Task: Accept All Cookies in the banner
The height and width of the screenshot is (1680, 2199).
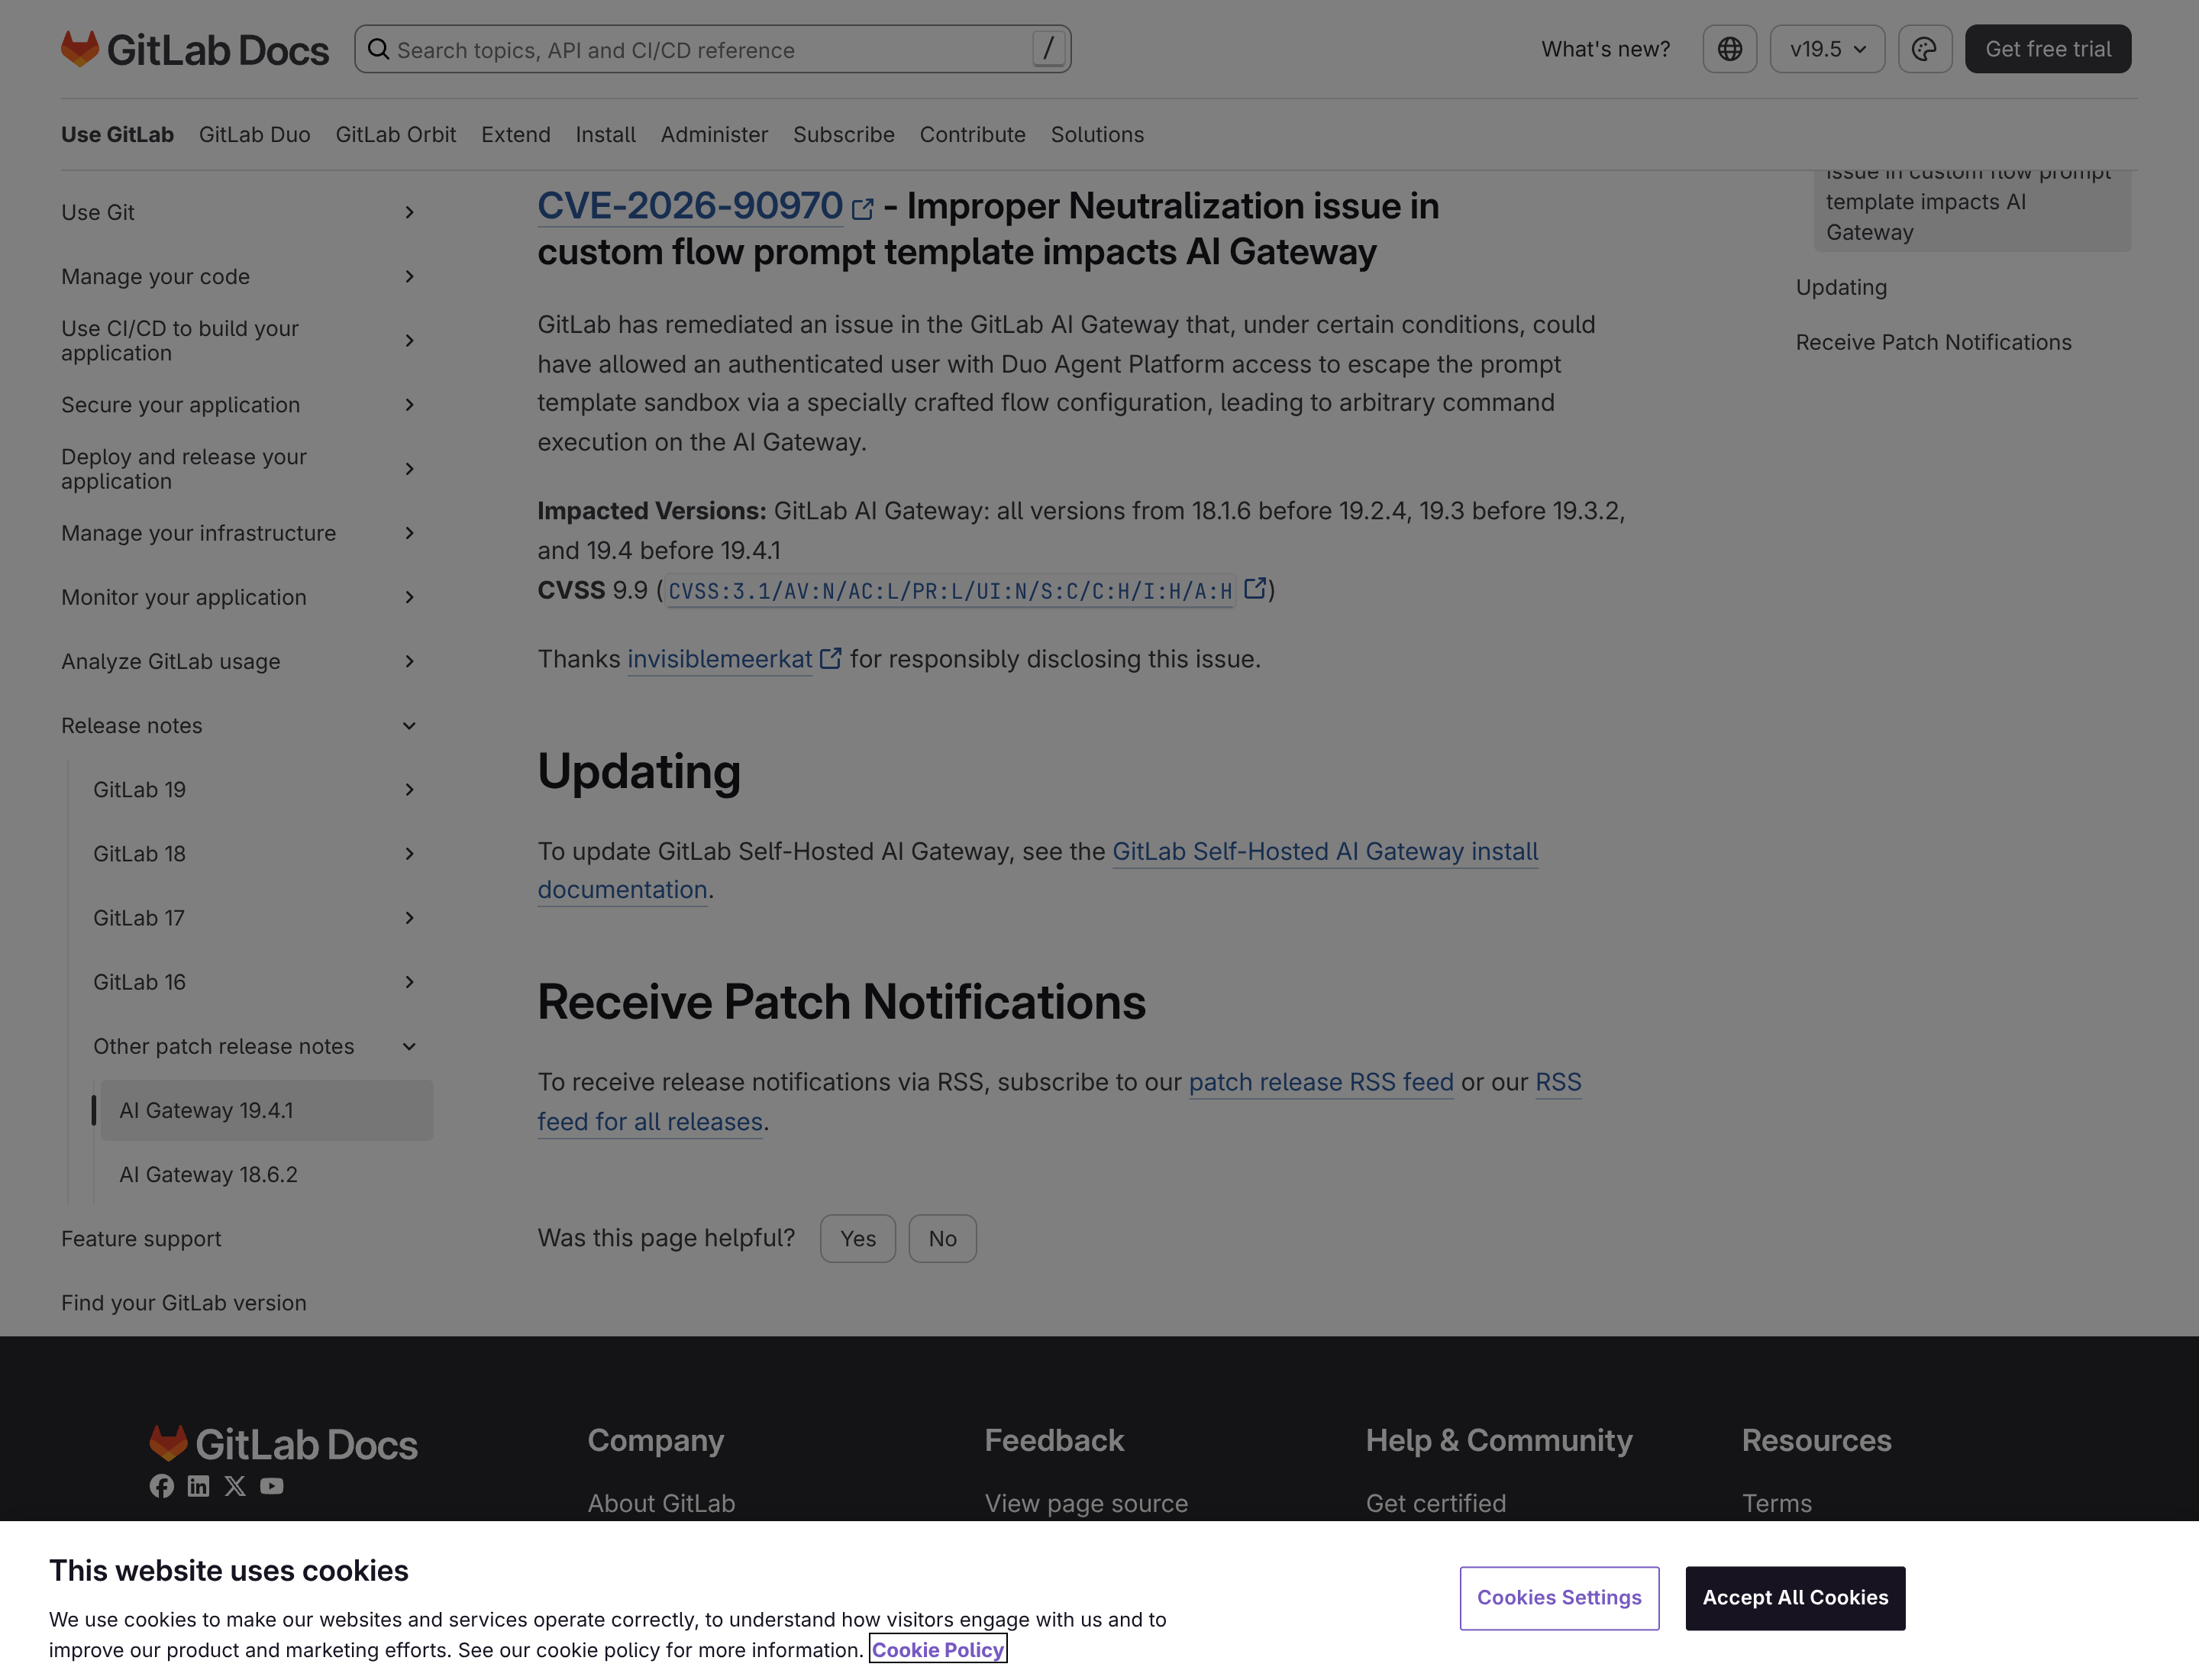Action: pos(1795,1597)
